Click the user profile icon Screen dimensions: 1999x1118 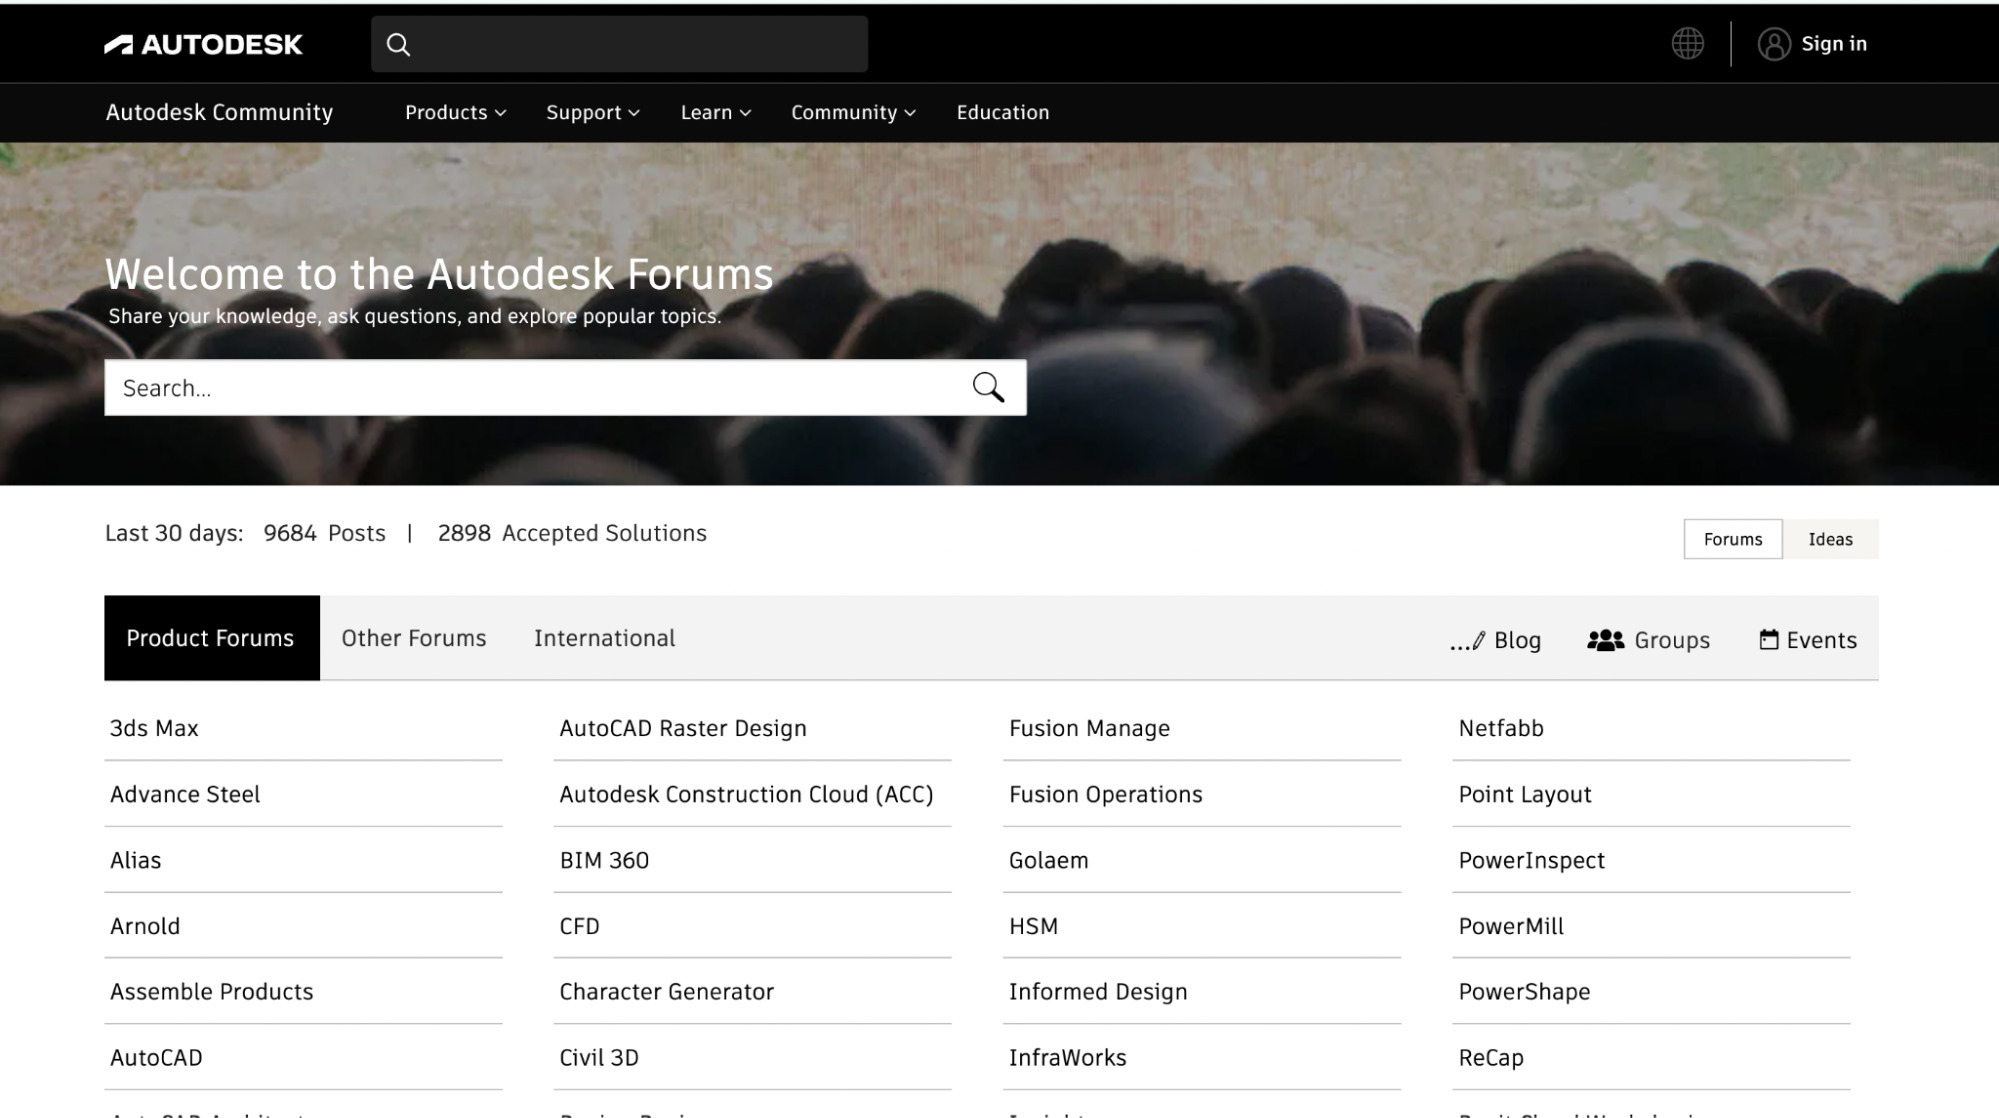coord(1774,44)
